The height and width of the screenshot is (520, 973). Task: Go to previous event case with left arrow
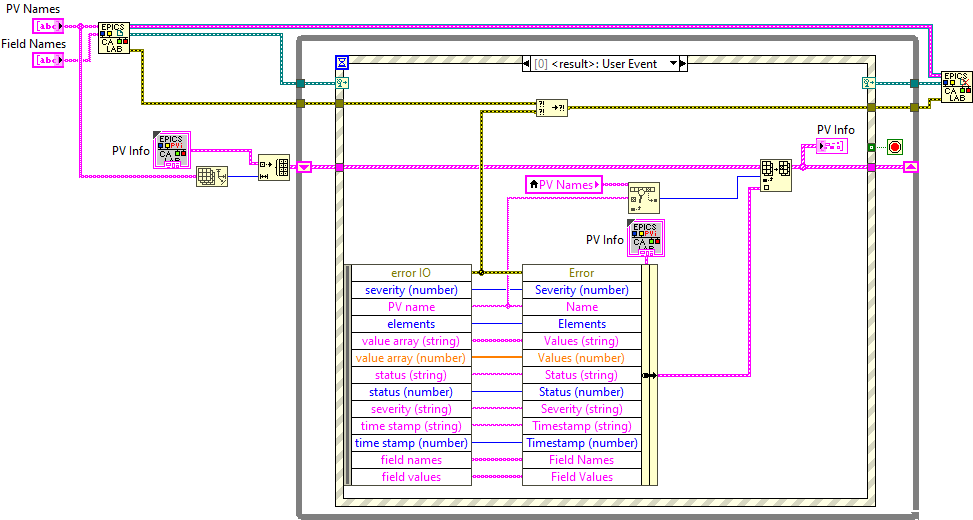pos(527,63)
